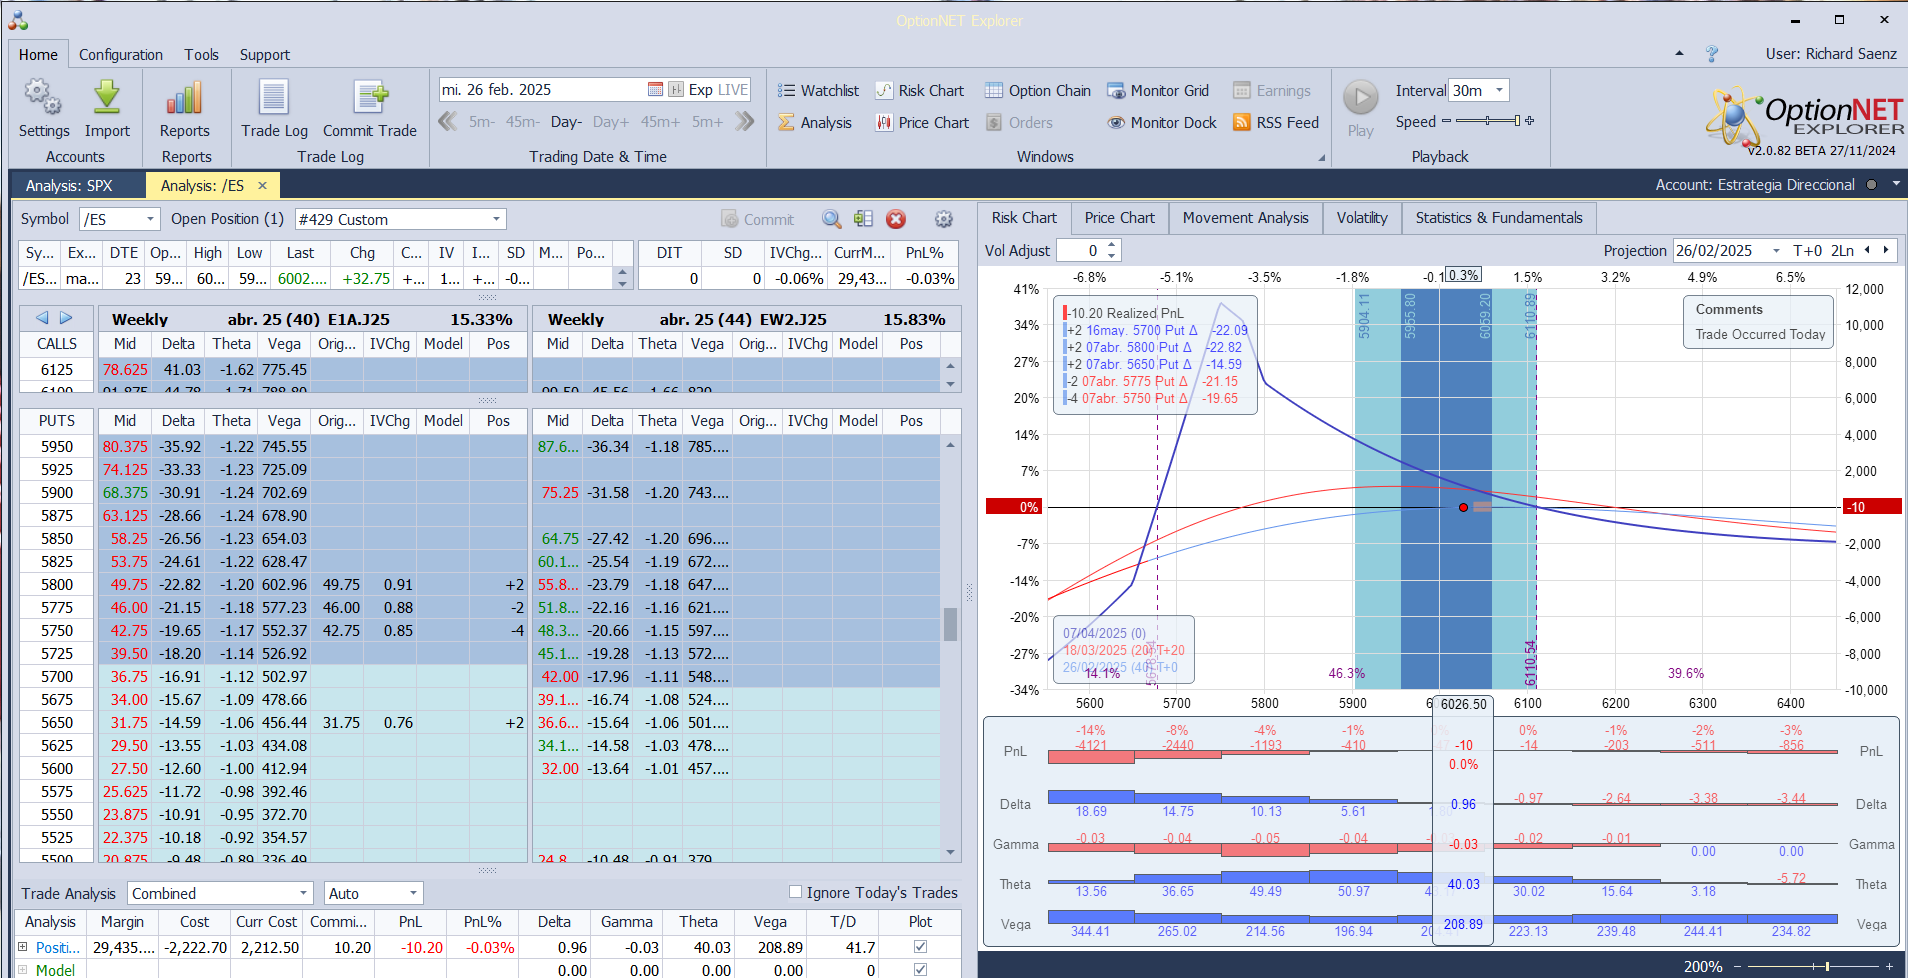
Task: Open Price Chart from the Windows ribbon group
Action: click(923, 123)
